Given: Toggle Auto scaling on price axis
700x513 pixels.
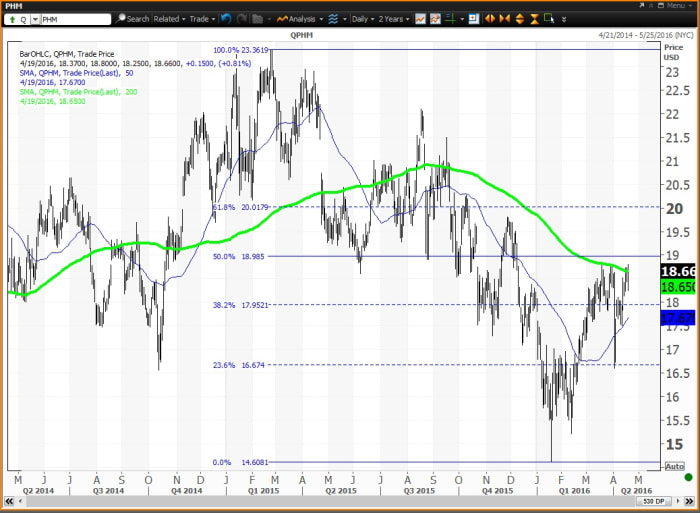Looking at the screenshot, I should click(676, 466).
